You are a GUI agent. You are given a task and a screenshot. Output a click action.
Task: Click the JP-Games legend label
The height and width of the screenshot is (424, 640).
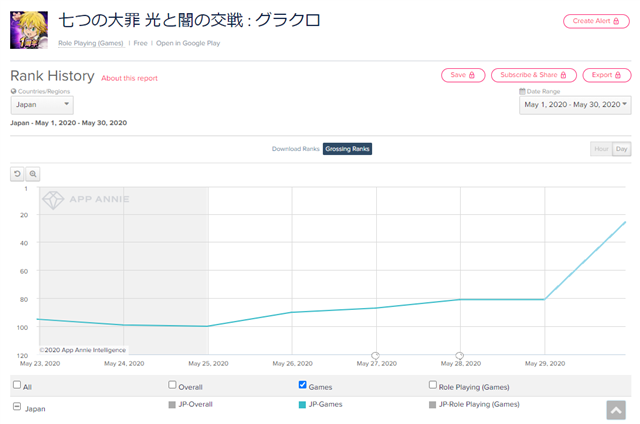click(x=325, y=404)
